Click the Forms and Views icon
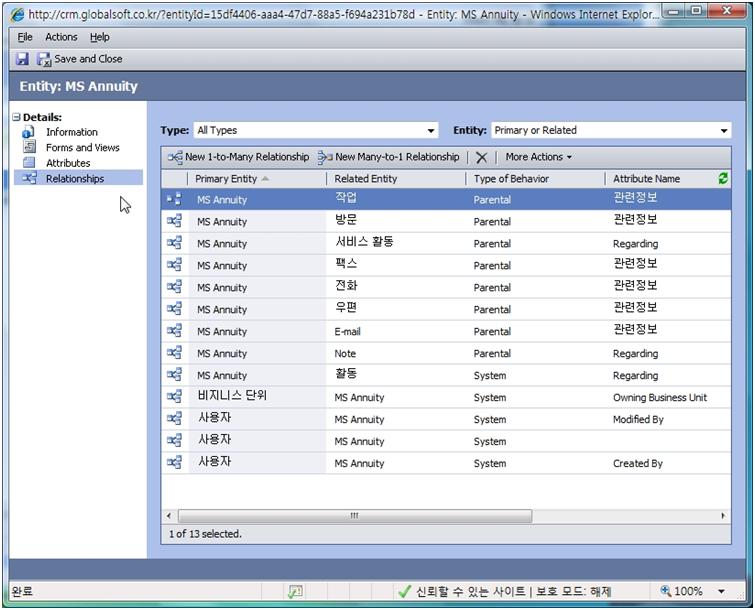The image size is (755, 610). [x=29, y=146]
